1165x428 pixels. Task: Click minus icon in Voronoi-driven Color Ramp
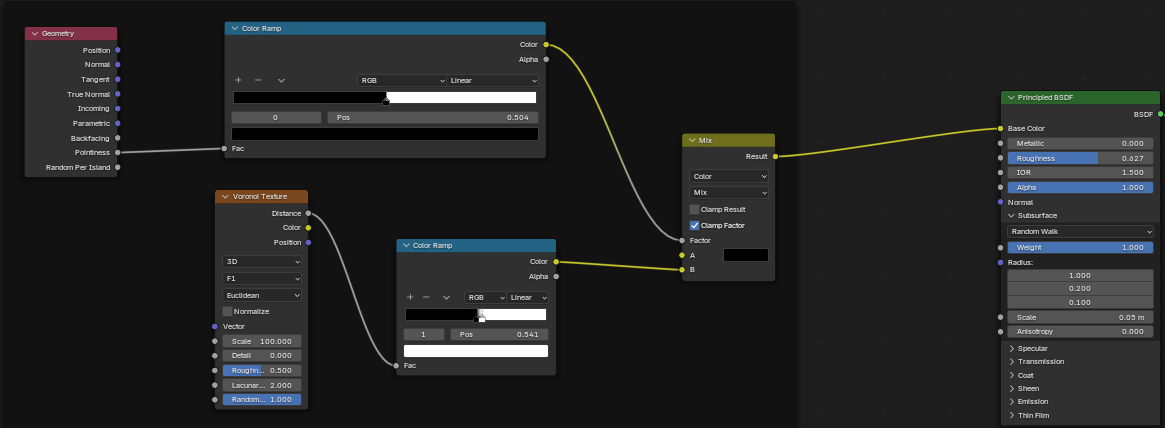point(426,297)
